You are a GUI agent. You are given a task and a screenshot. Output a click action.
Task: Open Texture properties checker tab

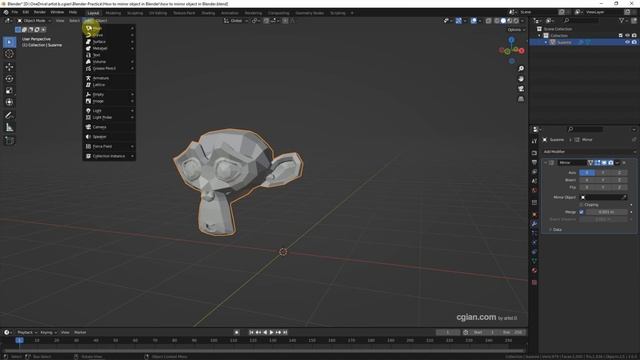pyautogui.click(x=534, y=282)
